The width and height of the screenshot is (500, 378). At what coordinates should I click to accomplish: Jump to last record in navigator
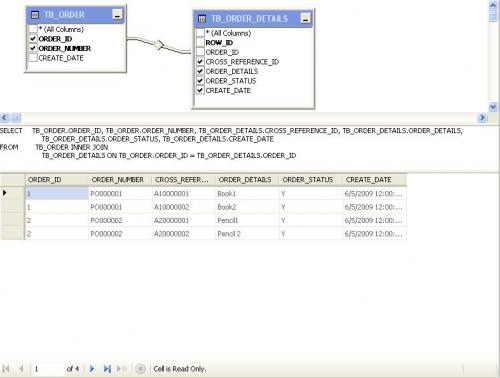(107, 369)
